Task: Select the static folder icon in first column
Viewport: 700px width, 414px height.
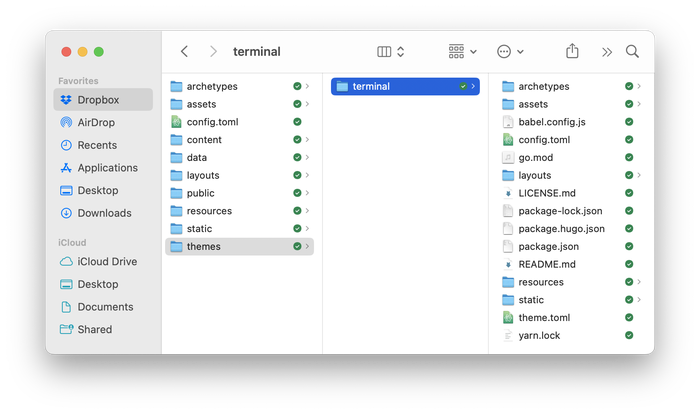Action: (x=176, y=229)
